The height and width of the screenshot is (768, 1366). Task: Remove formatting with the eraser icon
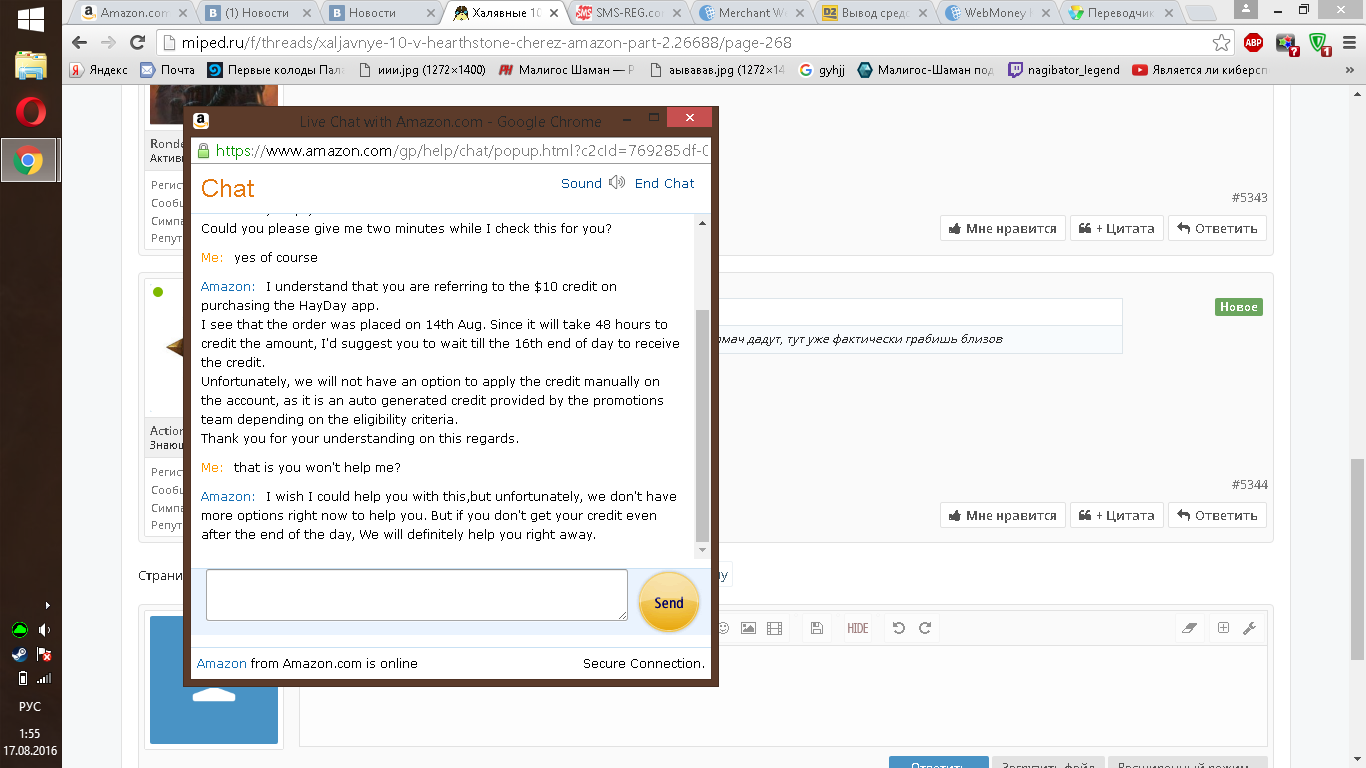pyautogui.click(x=1189, y=628)
